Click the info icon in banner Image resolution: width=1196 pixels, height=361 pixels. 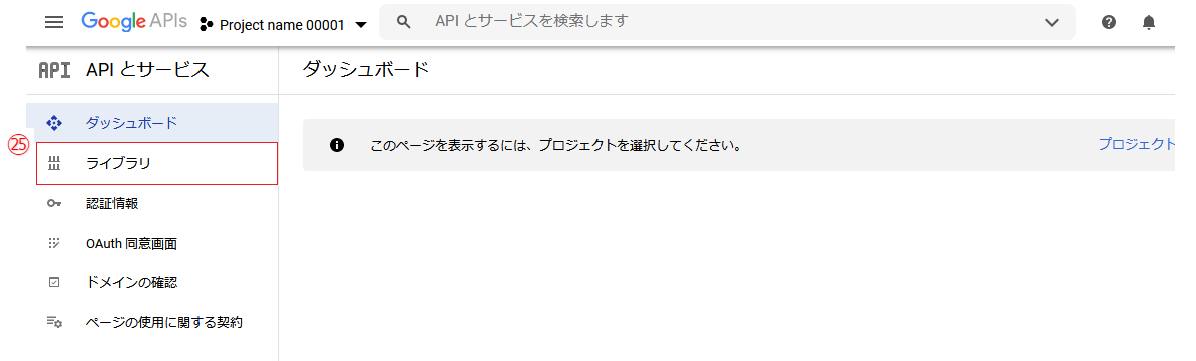pyautogui.click(x=336, y=145)
